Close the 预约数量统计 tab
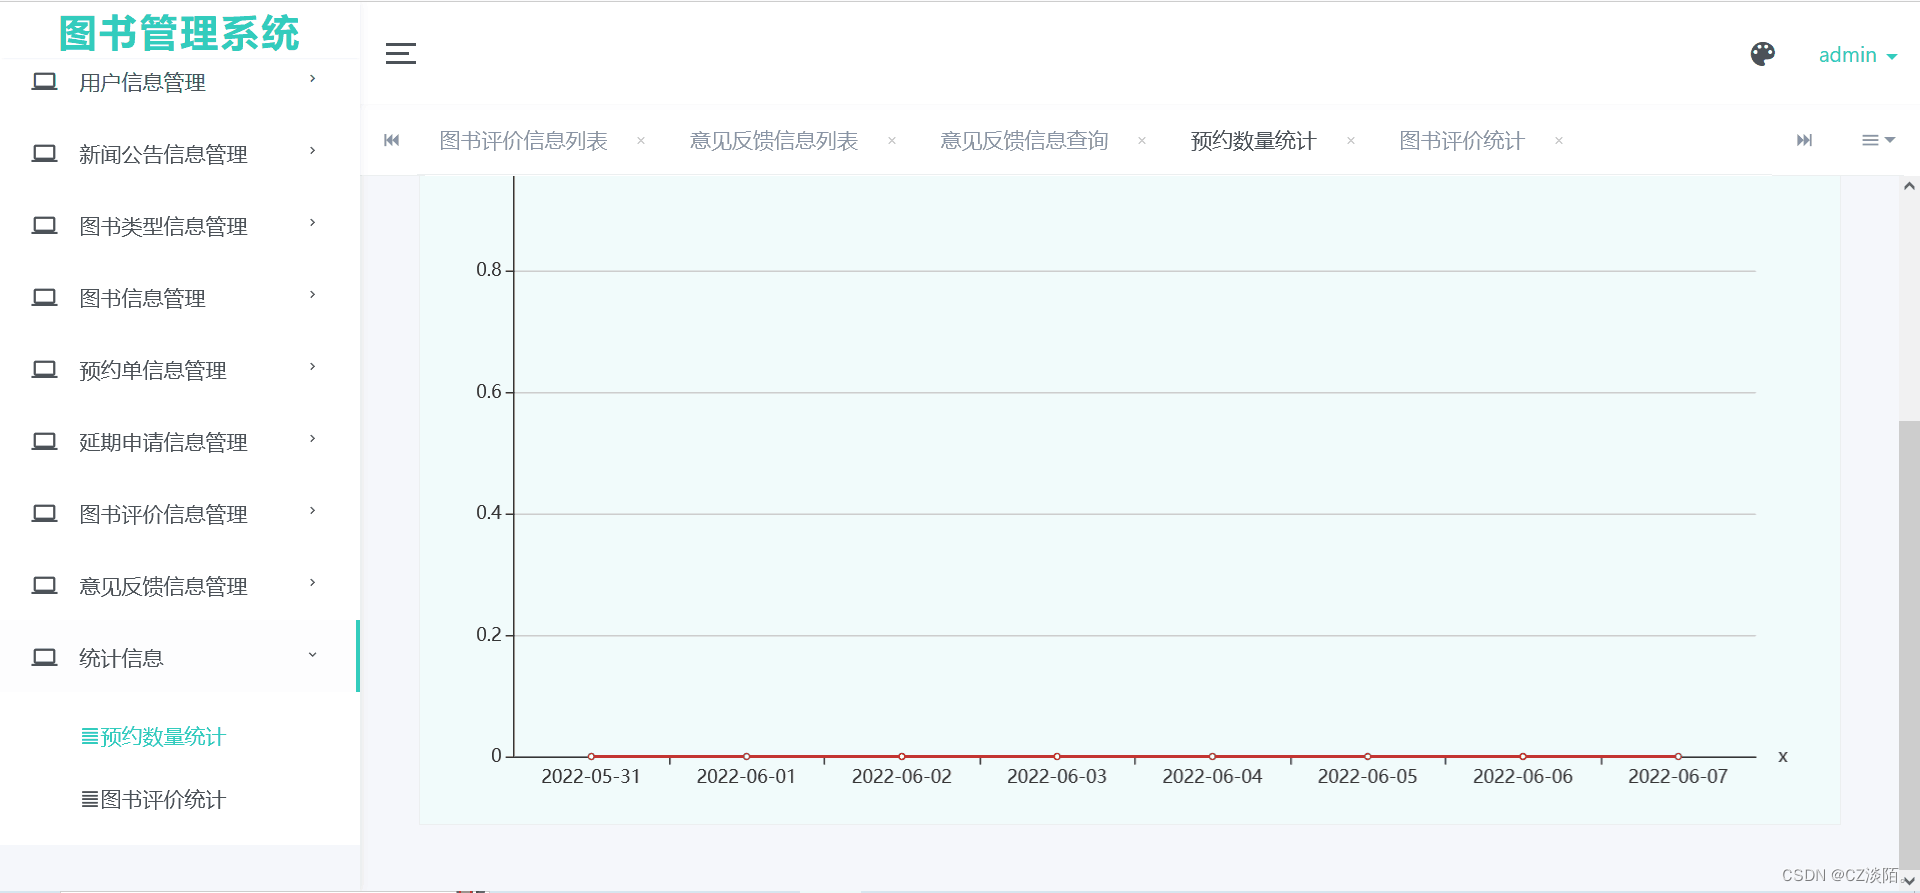1920x893 pixels. 1351,141
